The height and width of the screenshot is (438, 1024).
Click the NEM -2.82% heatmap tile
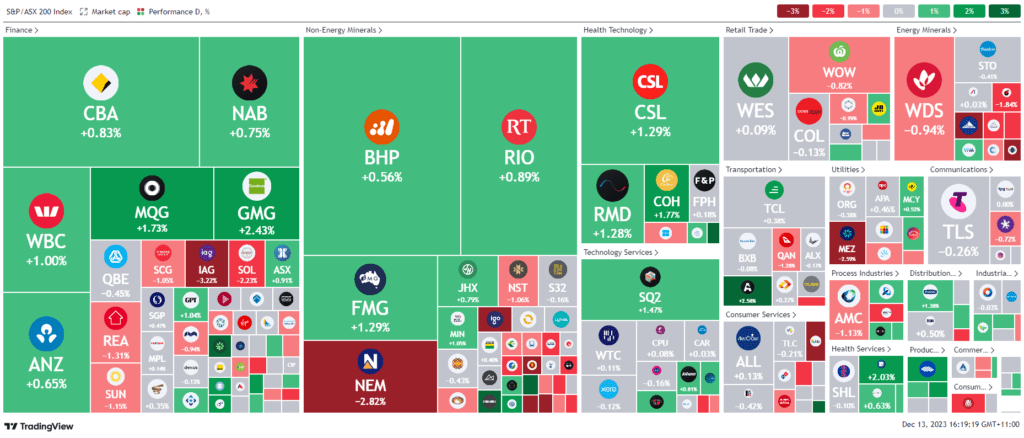click(370, 376)
